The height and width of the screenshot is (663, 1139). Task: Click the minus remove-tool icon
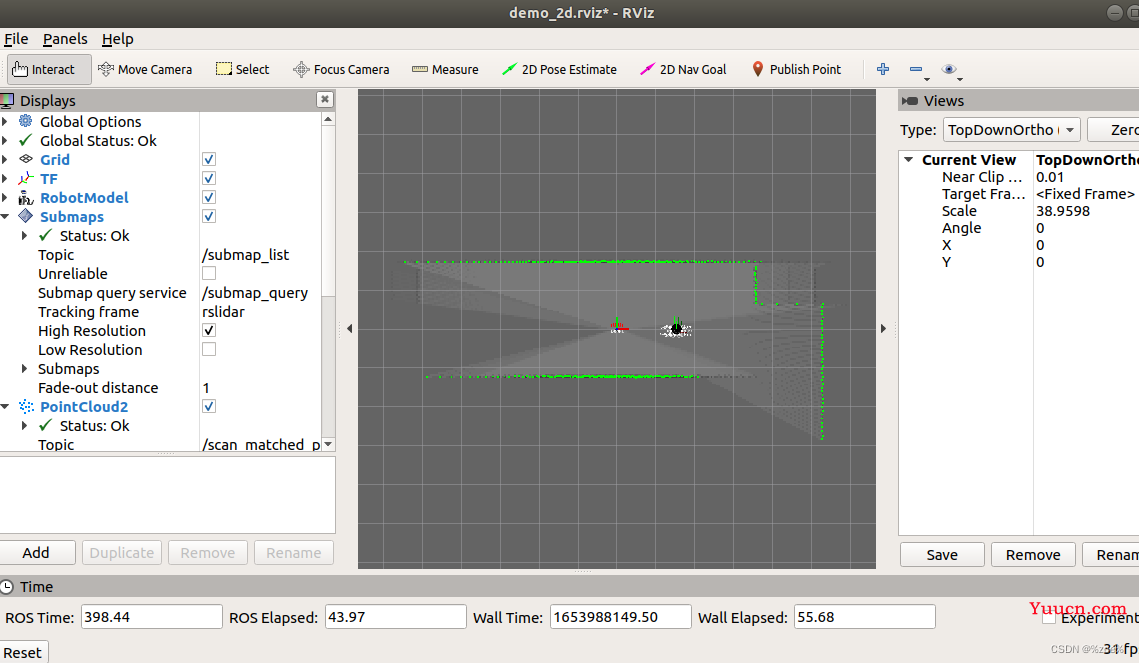[916, 69]
